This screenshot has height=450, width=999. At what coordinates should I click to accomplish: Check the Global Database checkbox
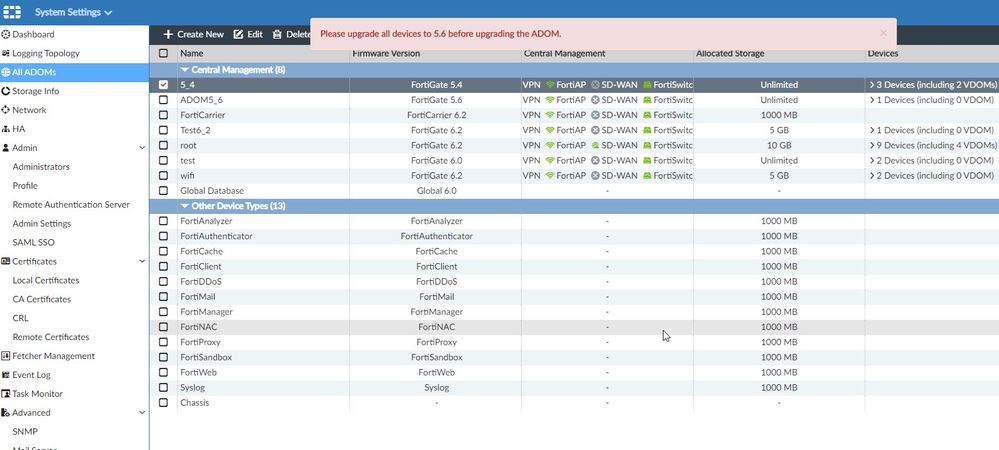[164, 191]
